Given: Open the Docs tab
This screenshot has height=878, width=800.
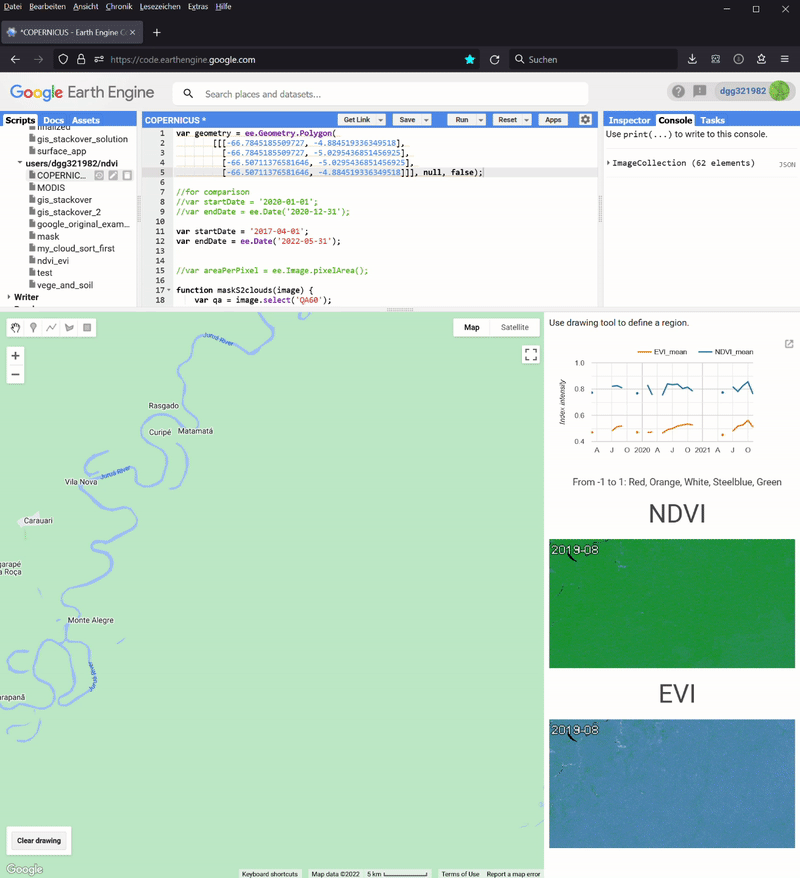Looking at the screenshot, I should 53,120.
